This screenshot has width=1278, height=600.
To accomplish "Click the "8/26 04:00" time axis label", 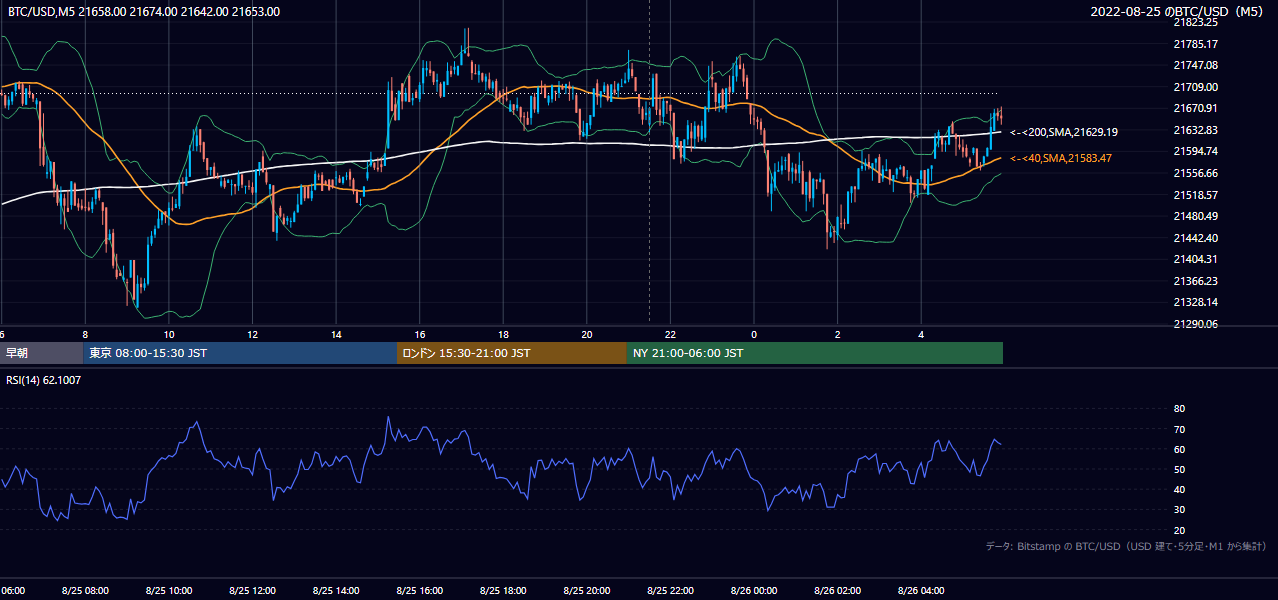I will point(921,591).
